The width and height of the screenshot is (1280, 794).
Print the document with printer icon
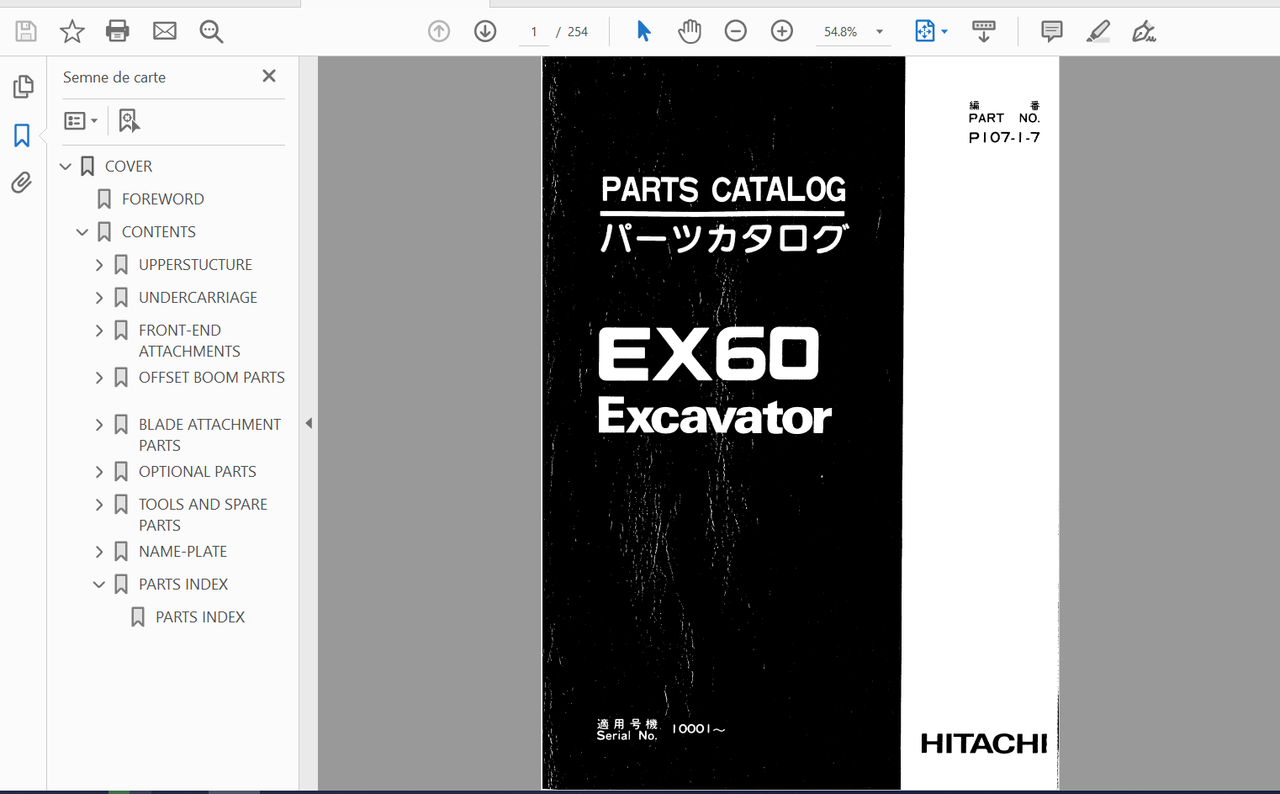pos(118,31)
